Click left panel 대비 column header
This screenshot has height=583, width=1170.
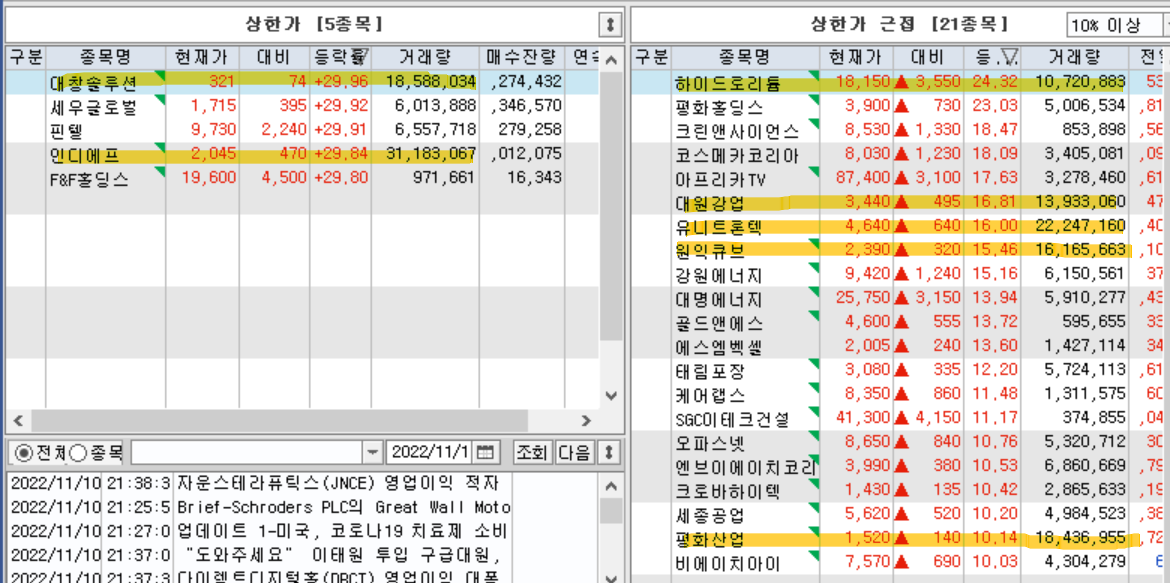click(275, 58)
